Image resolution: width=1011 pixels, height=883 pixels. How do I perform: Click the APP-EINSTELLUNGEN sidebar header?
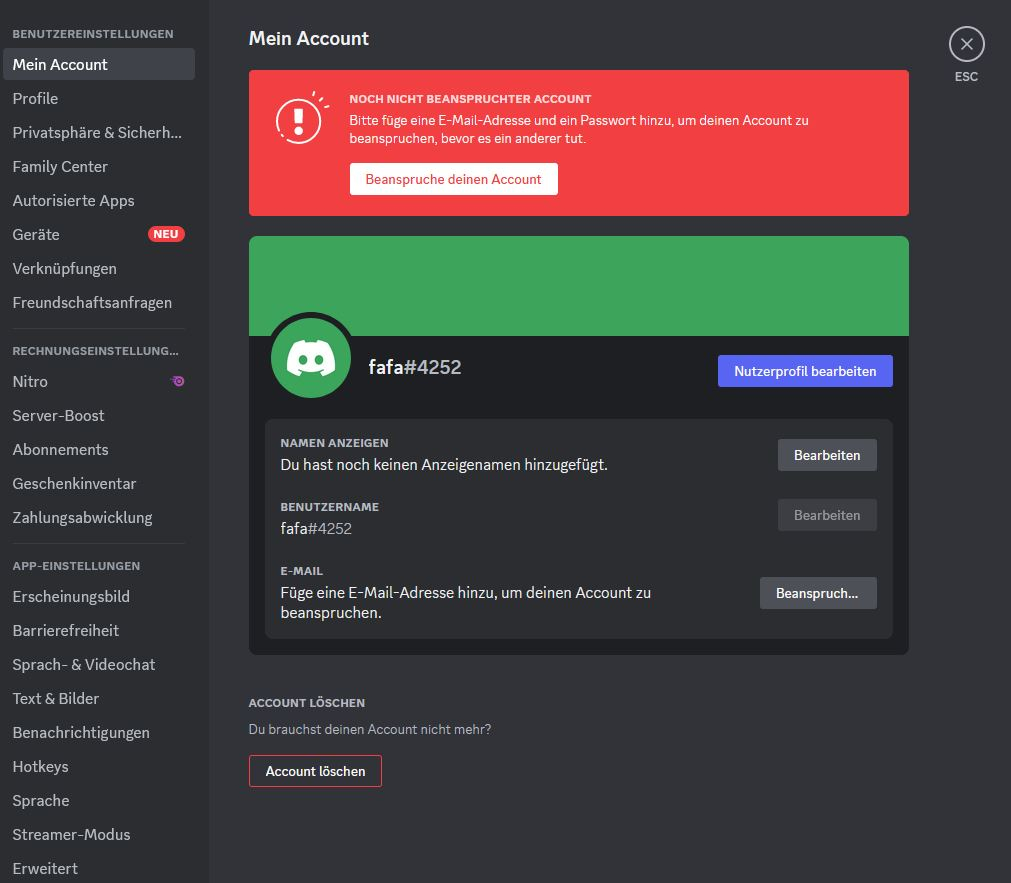point(76,566)
